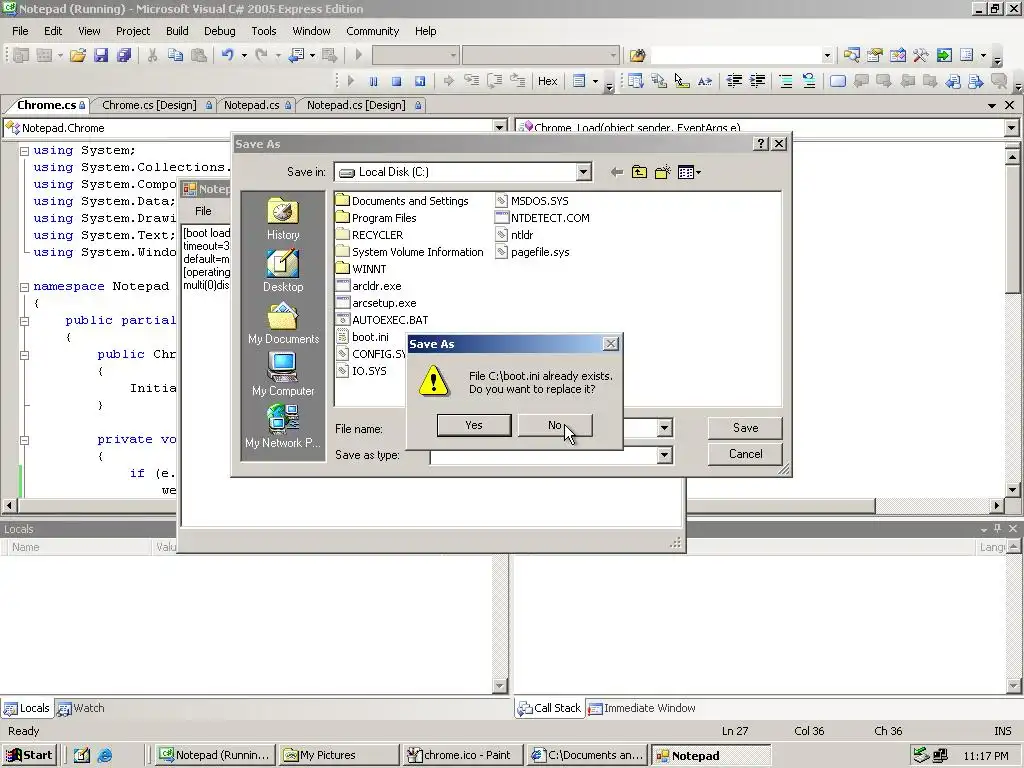Click the Save As dialog help button

pyautogui.click(x=760, y=144)
